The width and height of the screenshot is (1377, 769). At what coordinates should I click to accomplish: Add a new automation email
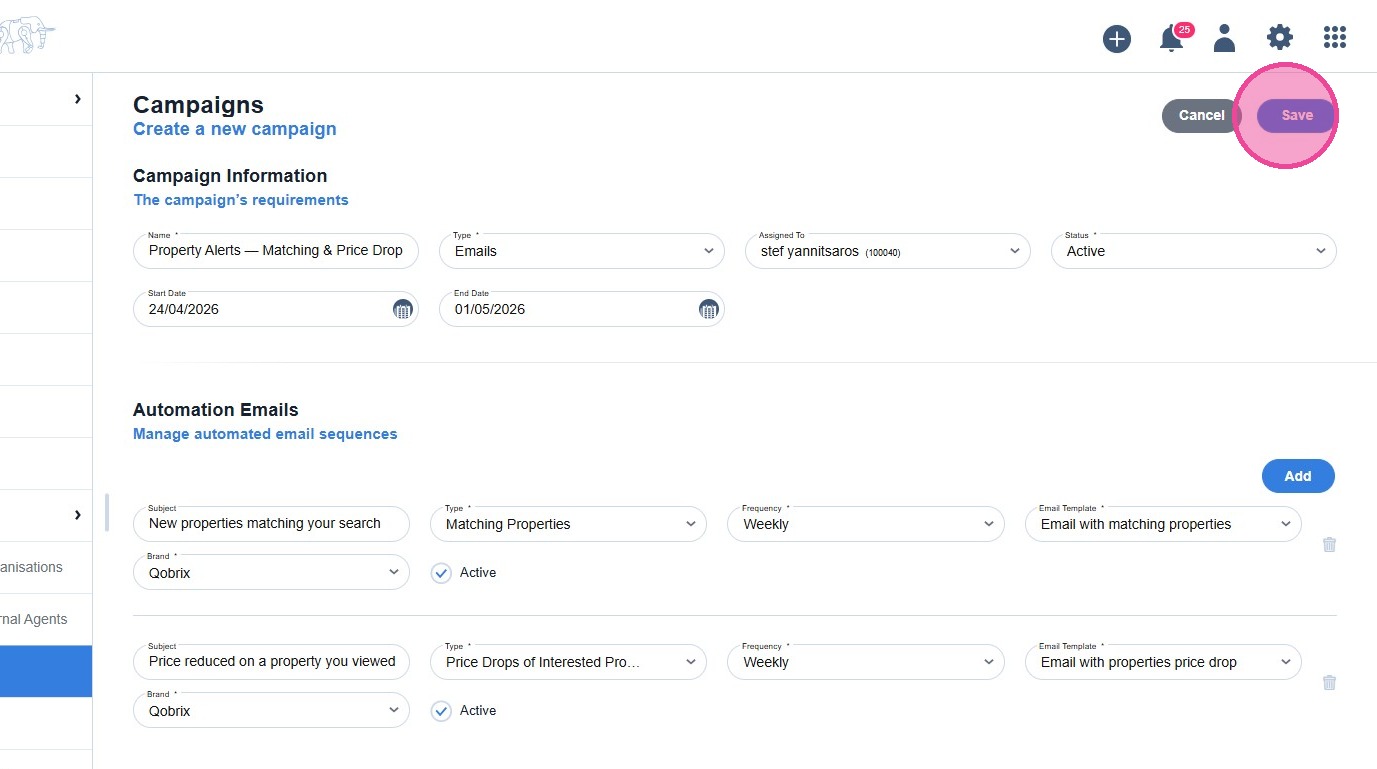(x=1297, y=476)
